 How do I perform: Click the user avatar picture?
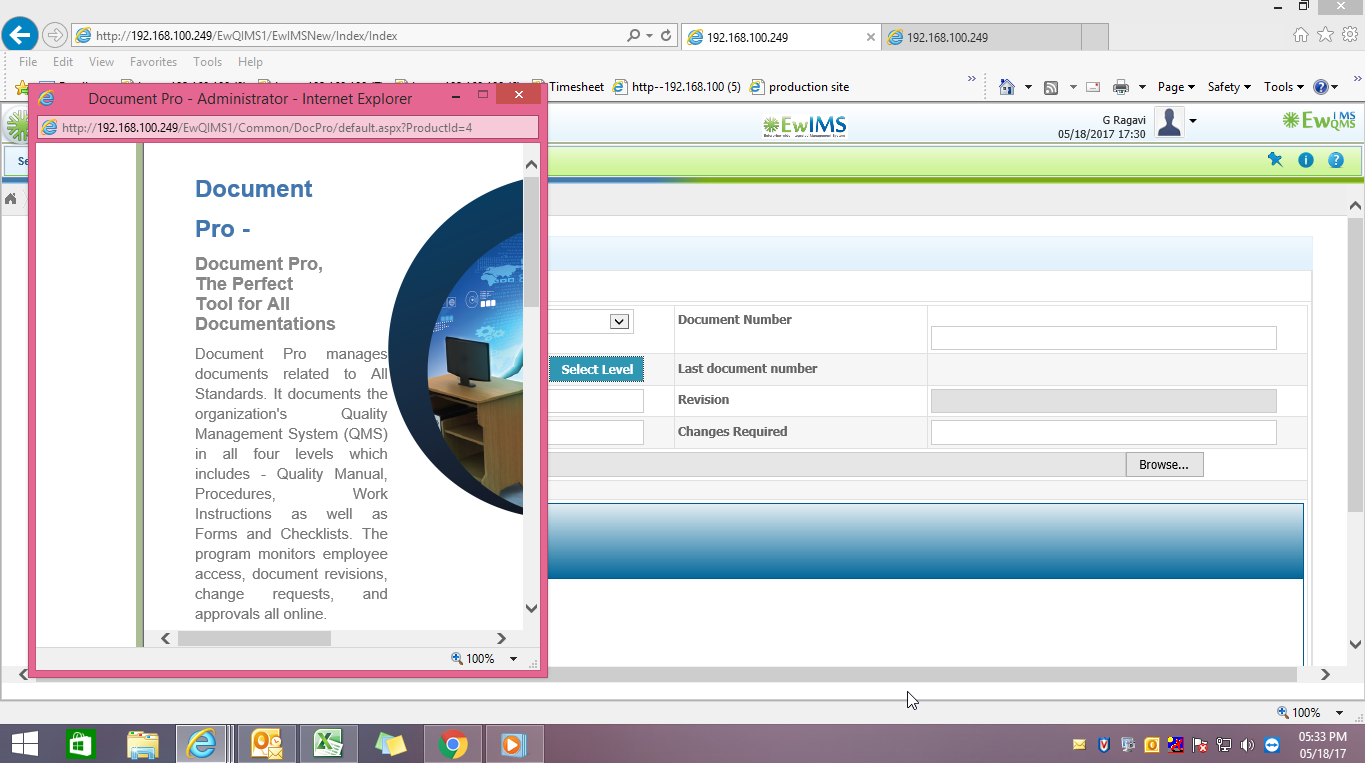click(x=1169, y=122)
